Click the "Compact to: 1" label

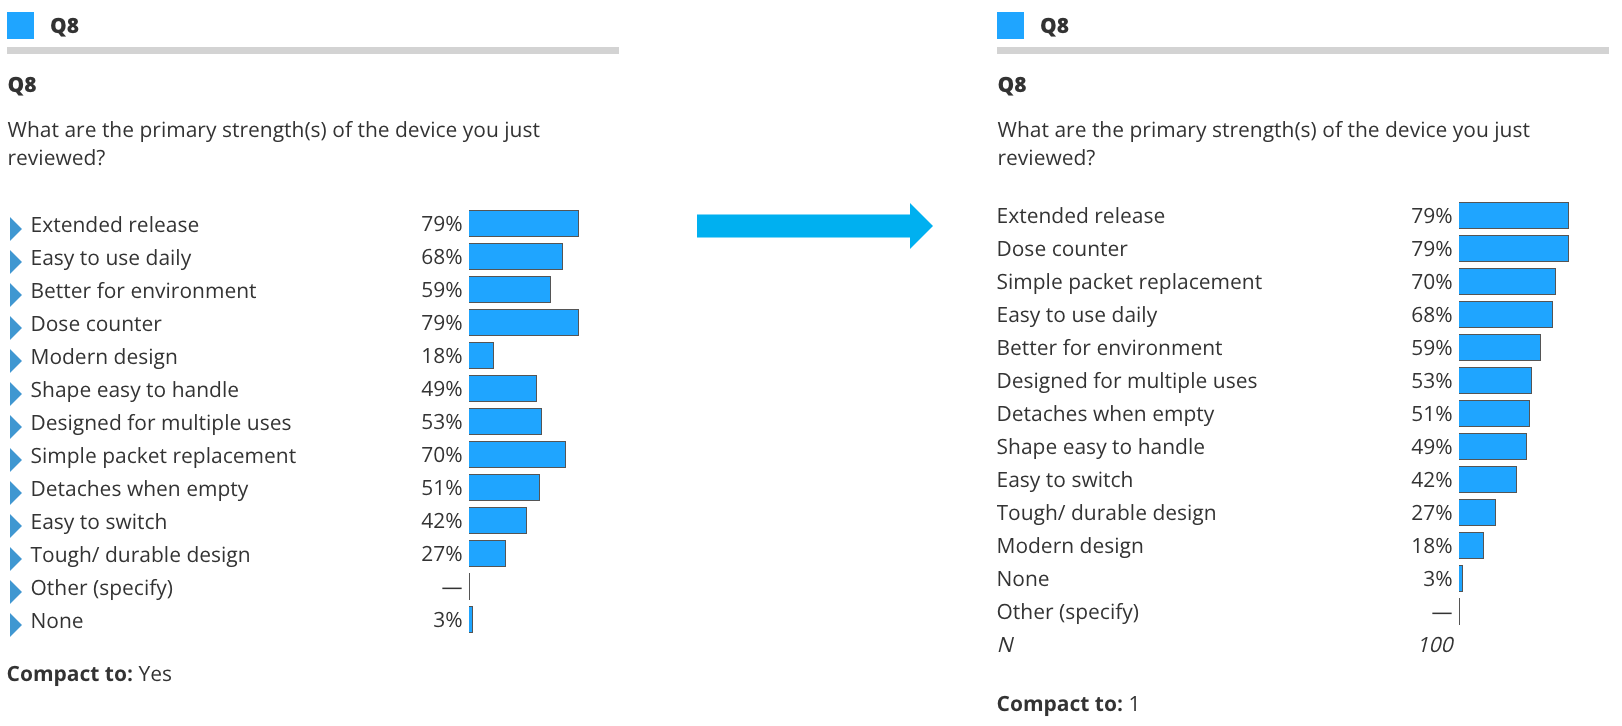click(1067, 704)
